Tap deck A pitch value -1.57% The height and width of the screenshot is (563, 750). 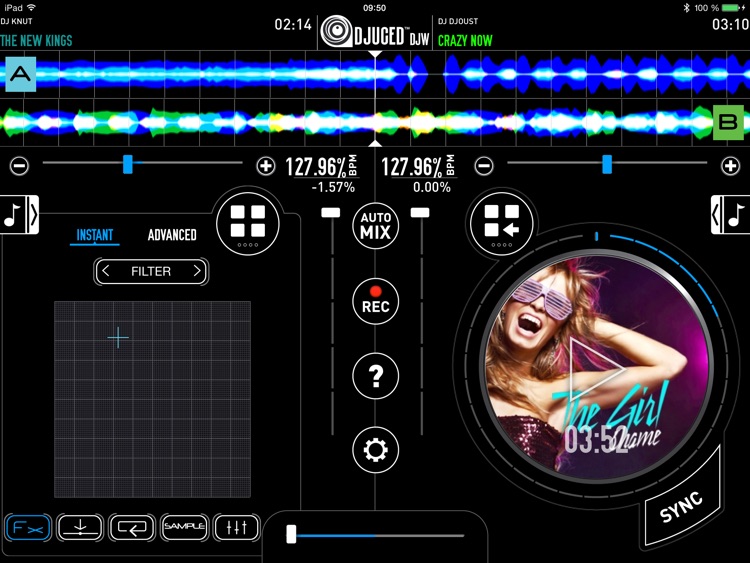point(333,187)
